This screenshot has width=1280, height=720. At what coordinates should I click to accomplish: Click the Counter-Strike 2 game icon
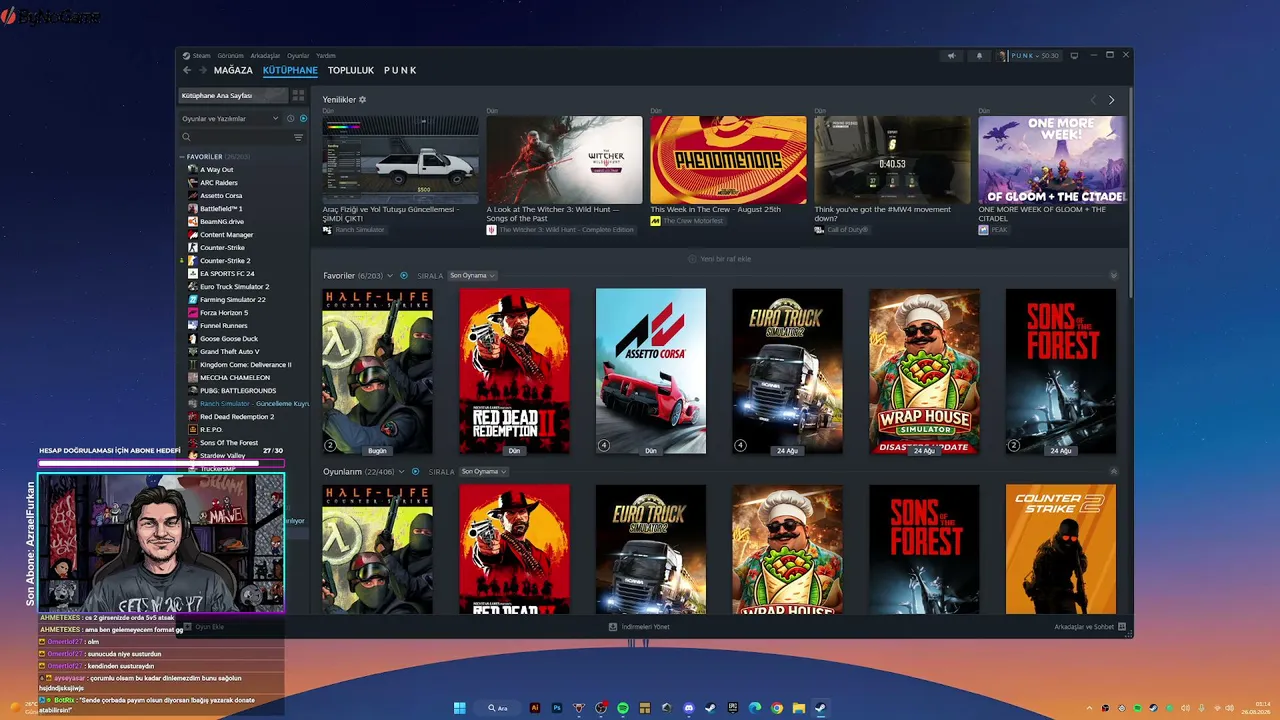(193, 261)
